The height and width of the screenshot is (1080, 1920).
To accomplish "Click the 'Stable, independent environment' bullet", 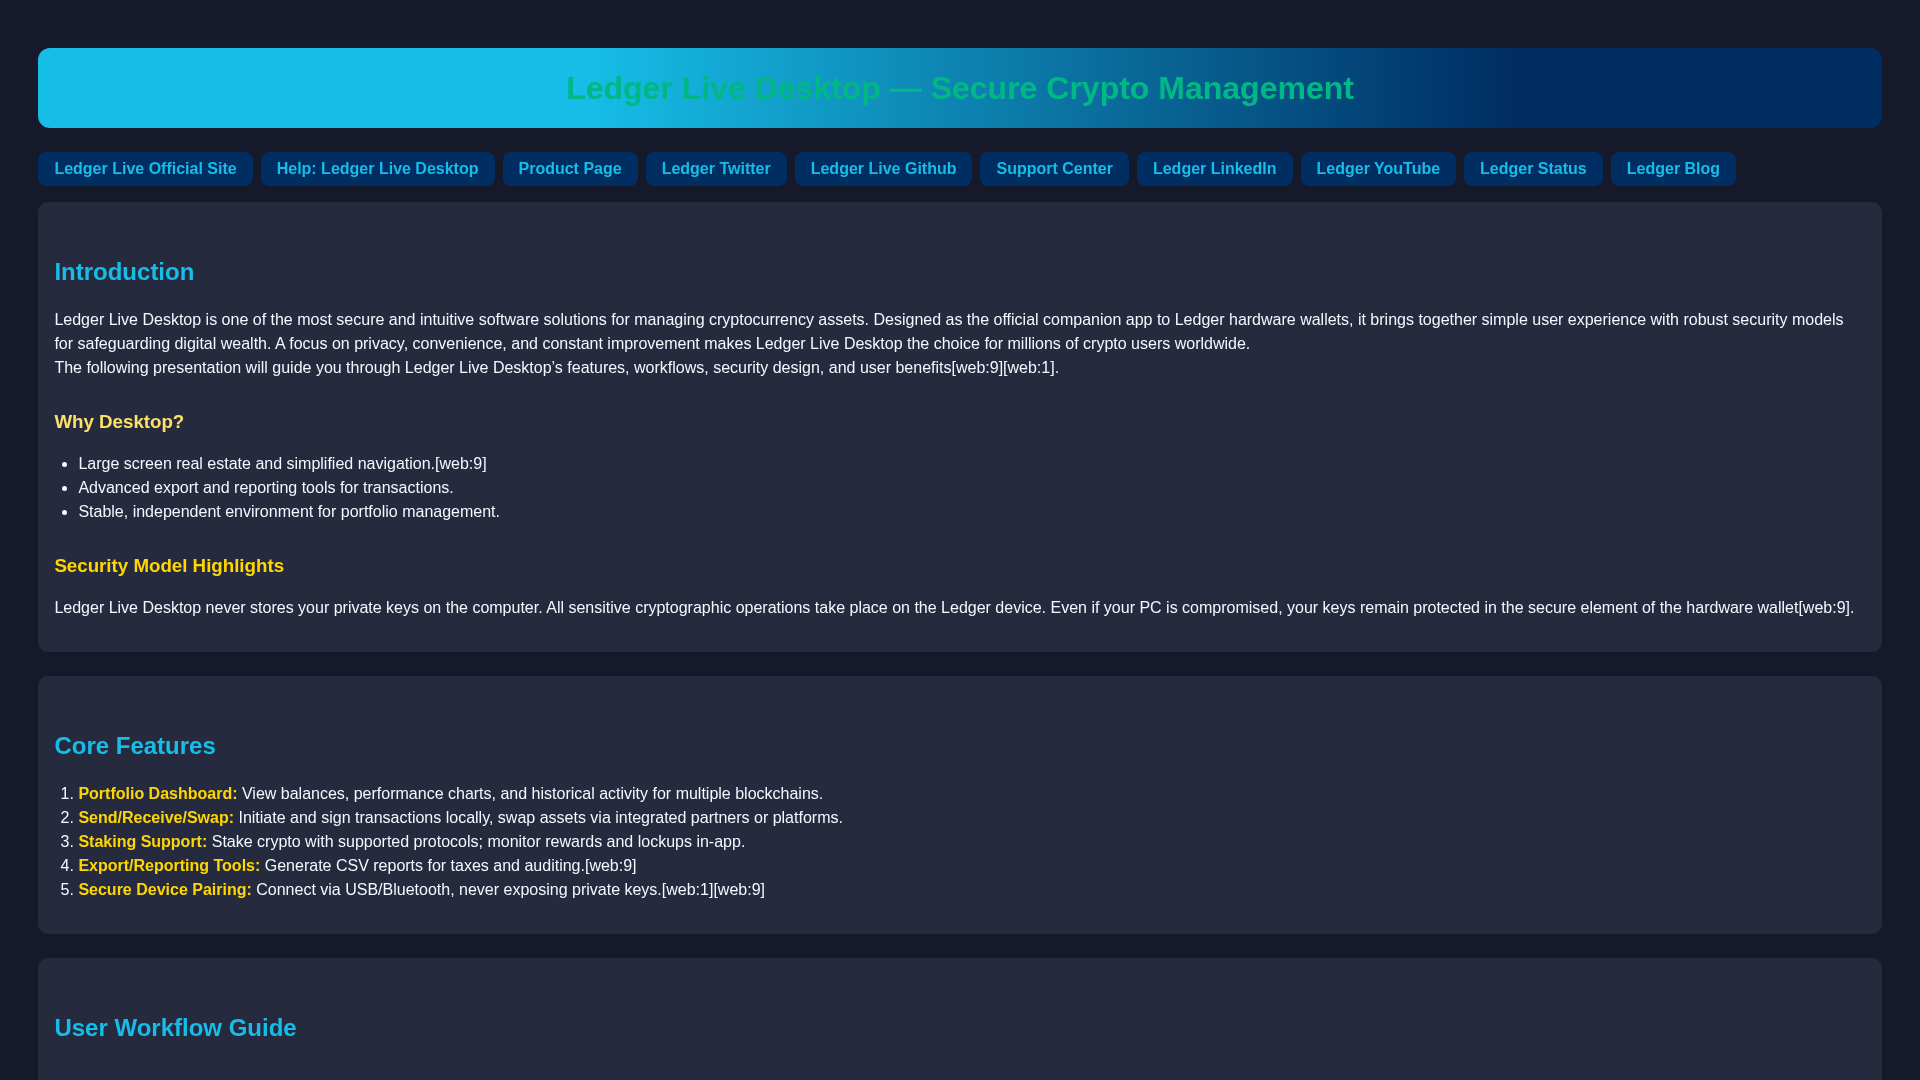I will coord(289,512).
